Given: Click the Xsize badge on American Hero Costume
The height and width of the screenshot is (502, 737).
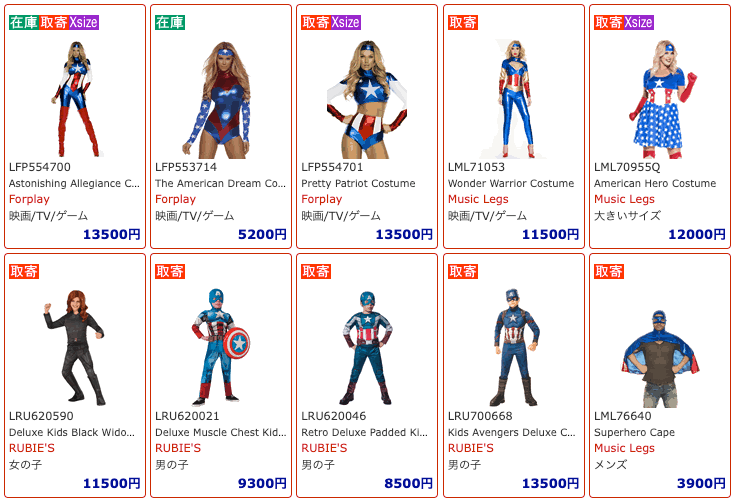Looking at the screenshot, I should pos(638,22).
